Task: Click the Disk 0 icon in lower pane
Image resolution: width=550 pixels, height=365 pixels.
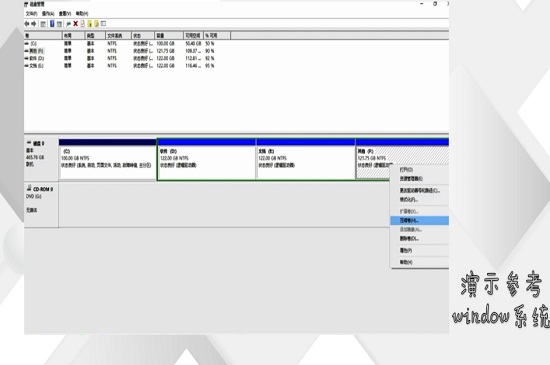Action: pos(29,143)
